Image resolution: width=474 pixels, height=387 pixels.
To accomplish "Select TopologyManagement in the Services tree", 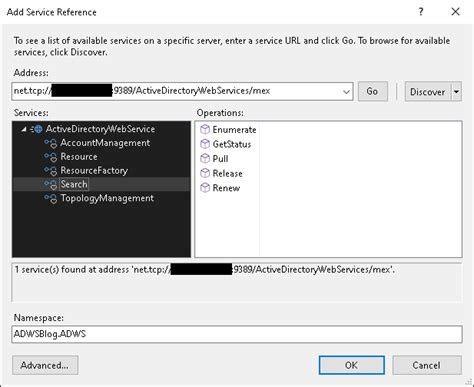I will pyautogui.click(x=107, y=198).
